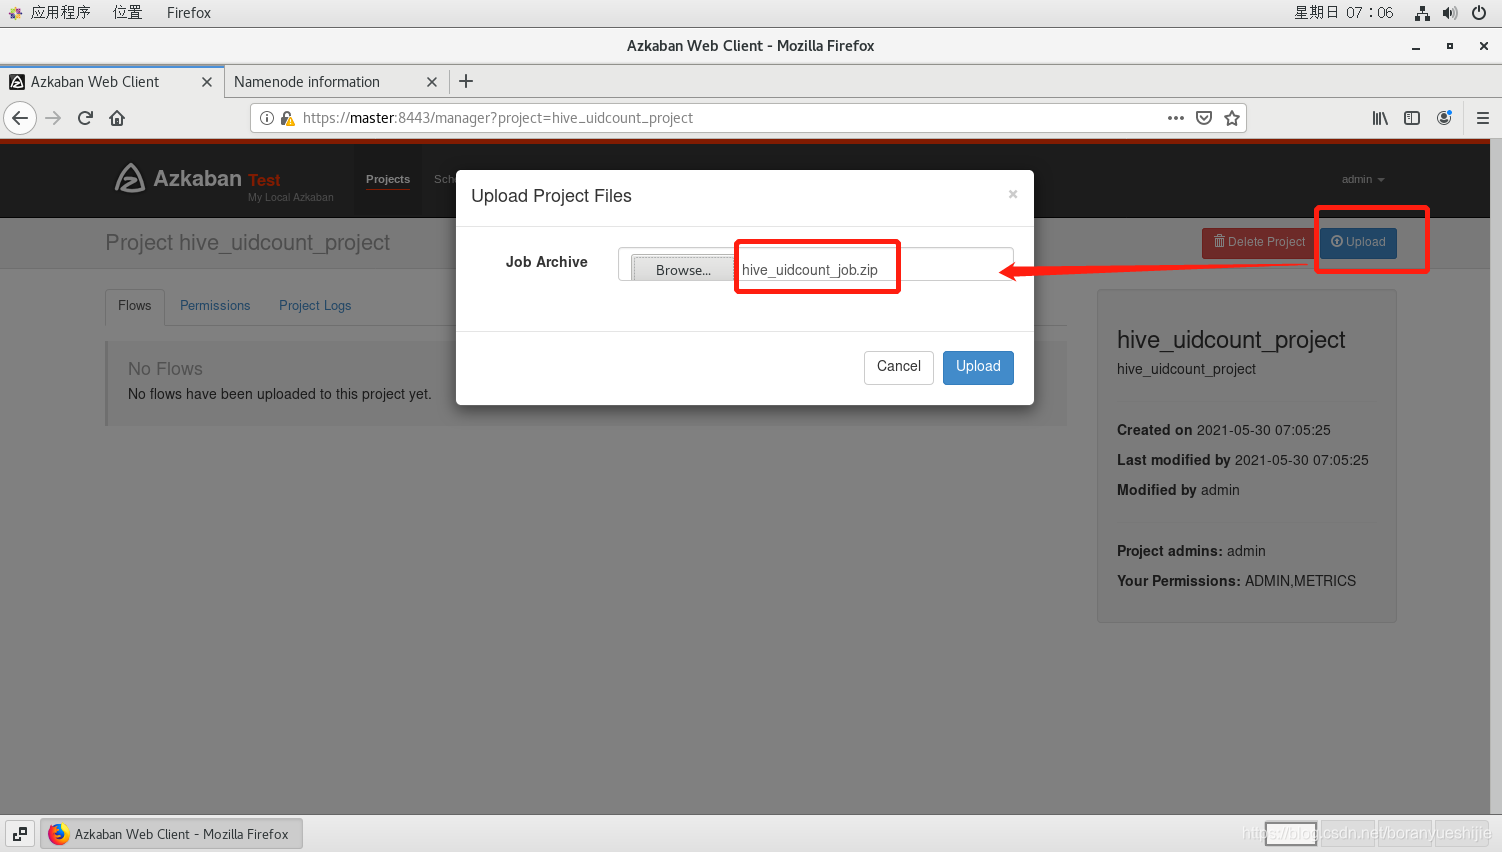Open the power menu icon

coord(1479,13)
